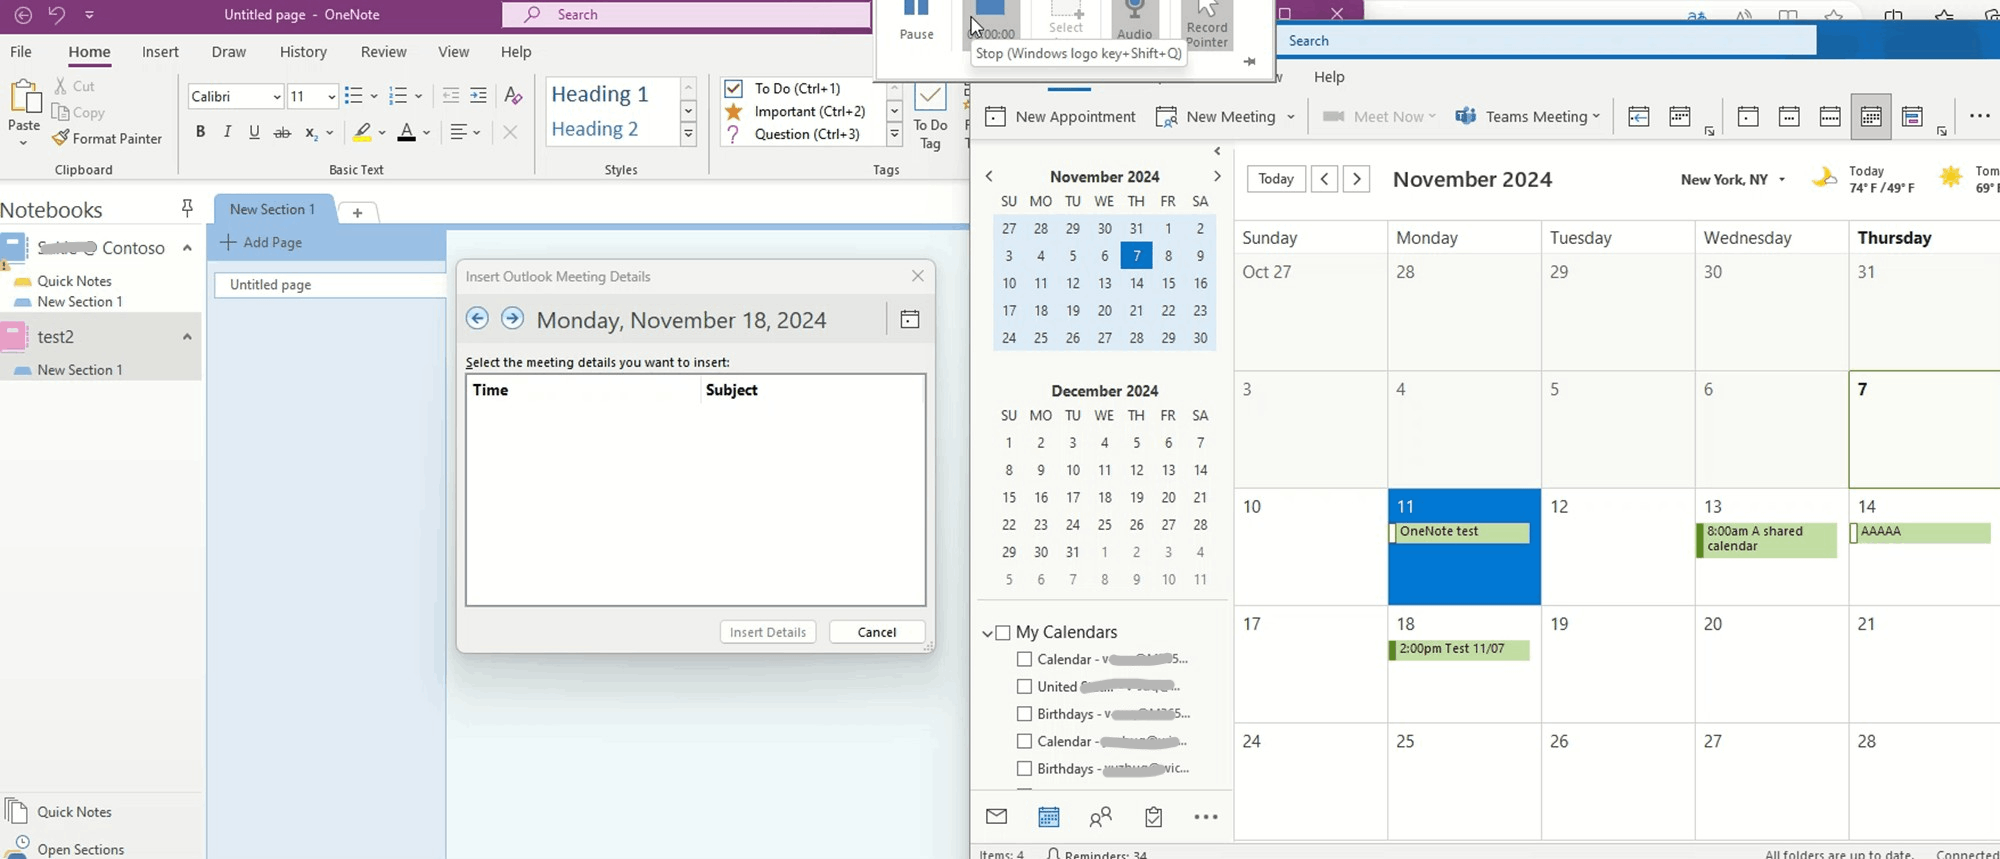
Task: Check the first Birthdays calendar checkbox
Action: [1024, 714]
